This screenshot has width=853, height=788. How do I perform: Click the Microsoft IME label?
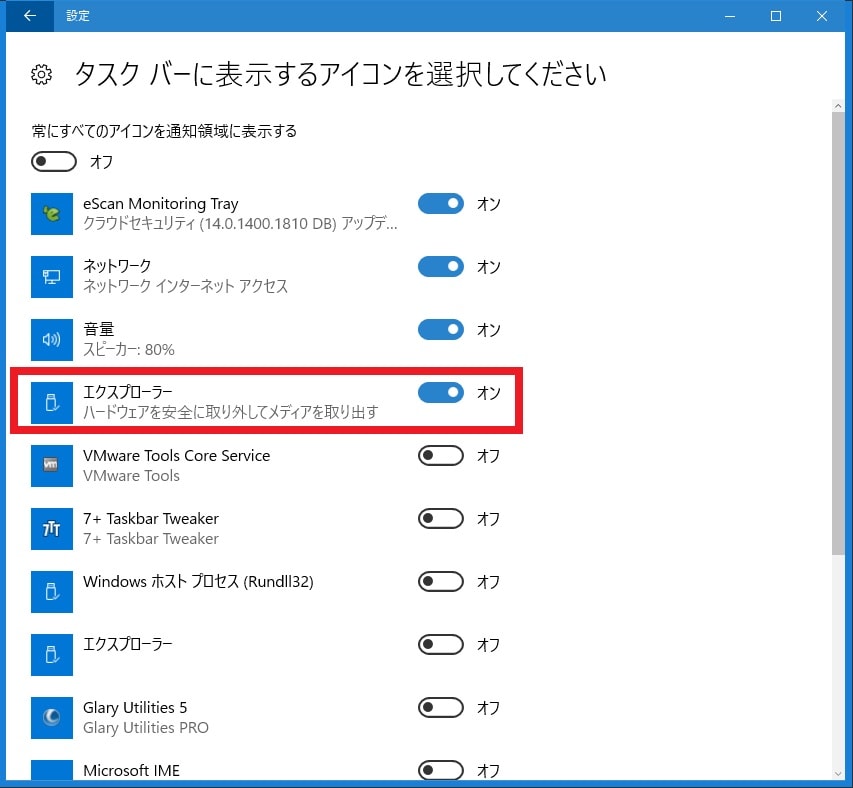tap(131, 770)
